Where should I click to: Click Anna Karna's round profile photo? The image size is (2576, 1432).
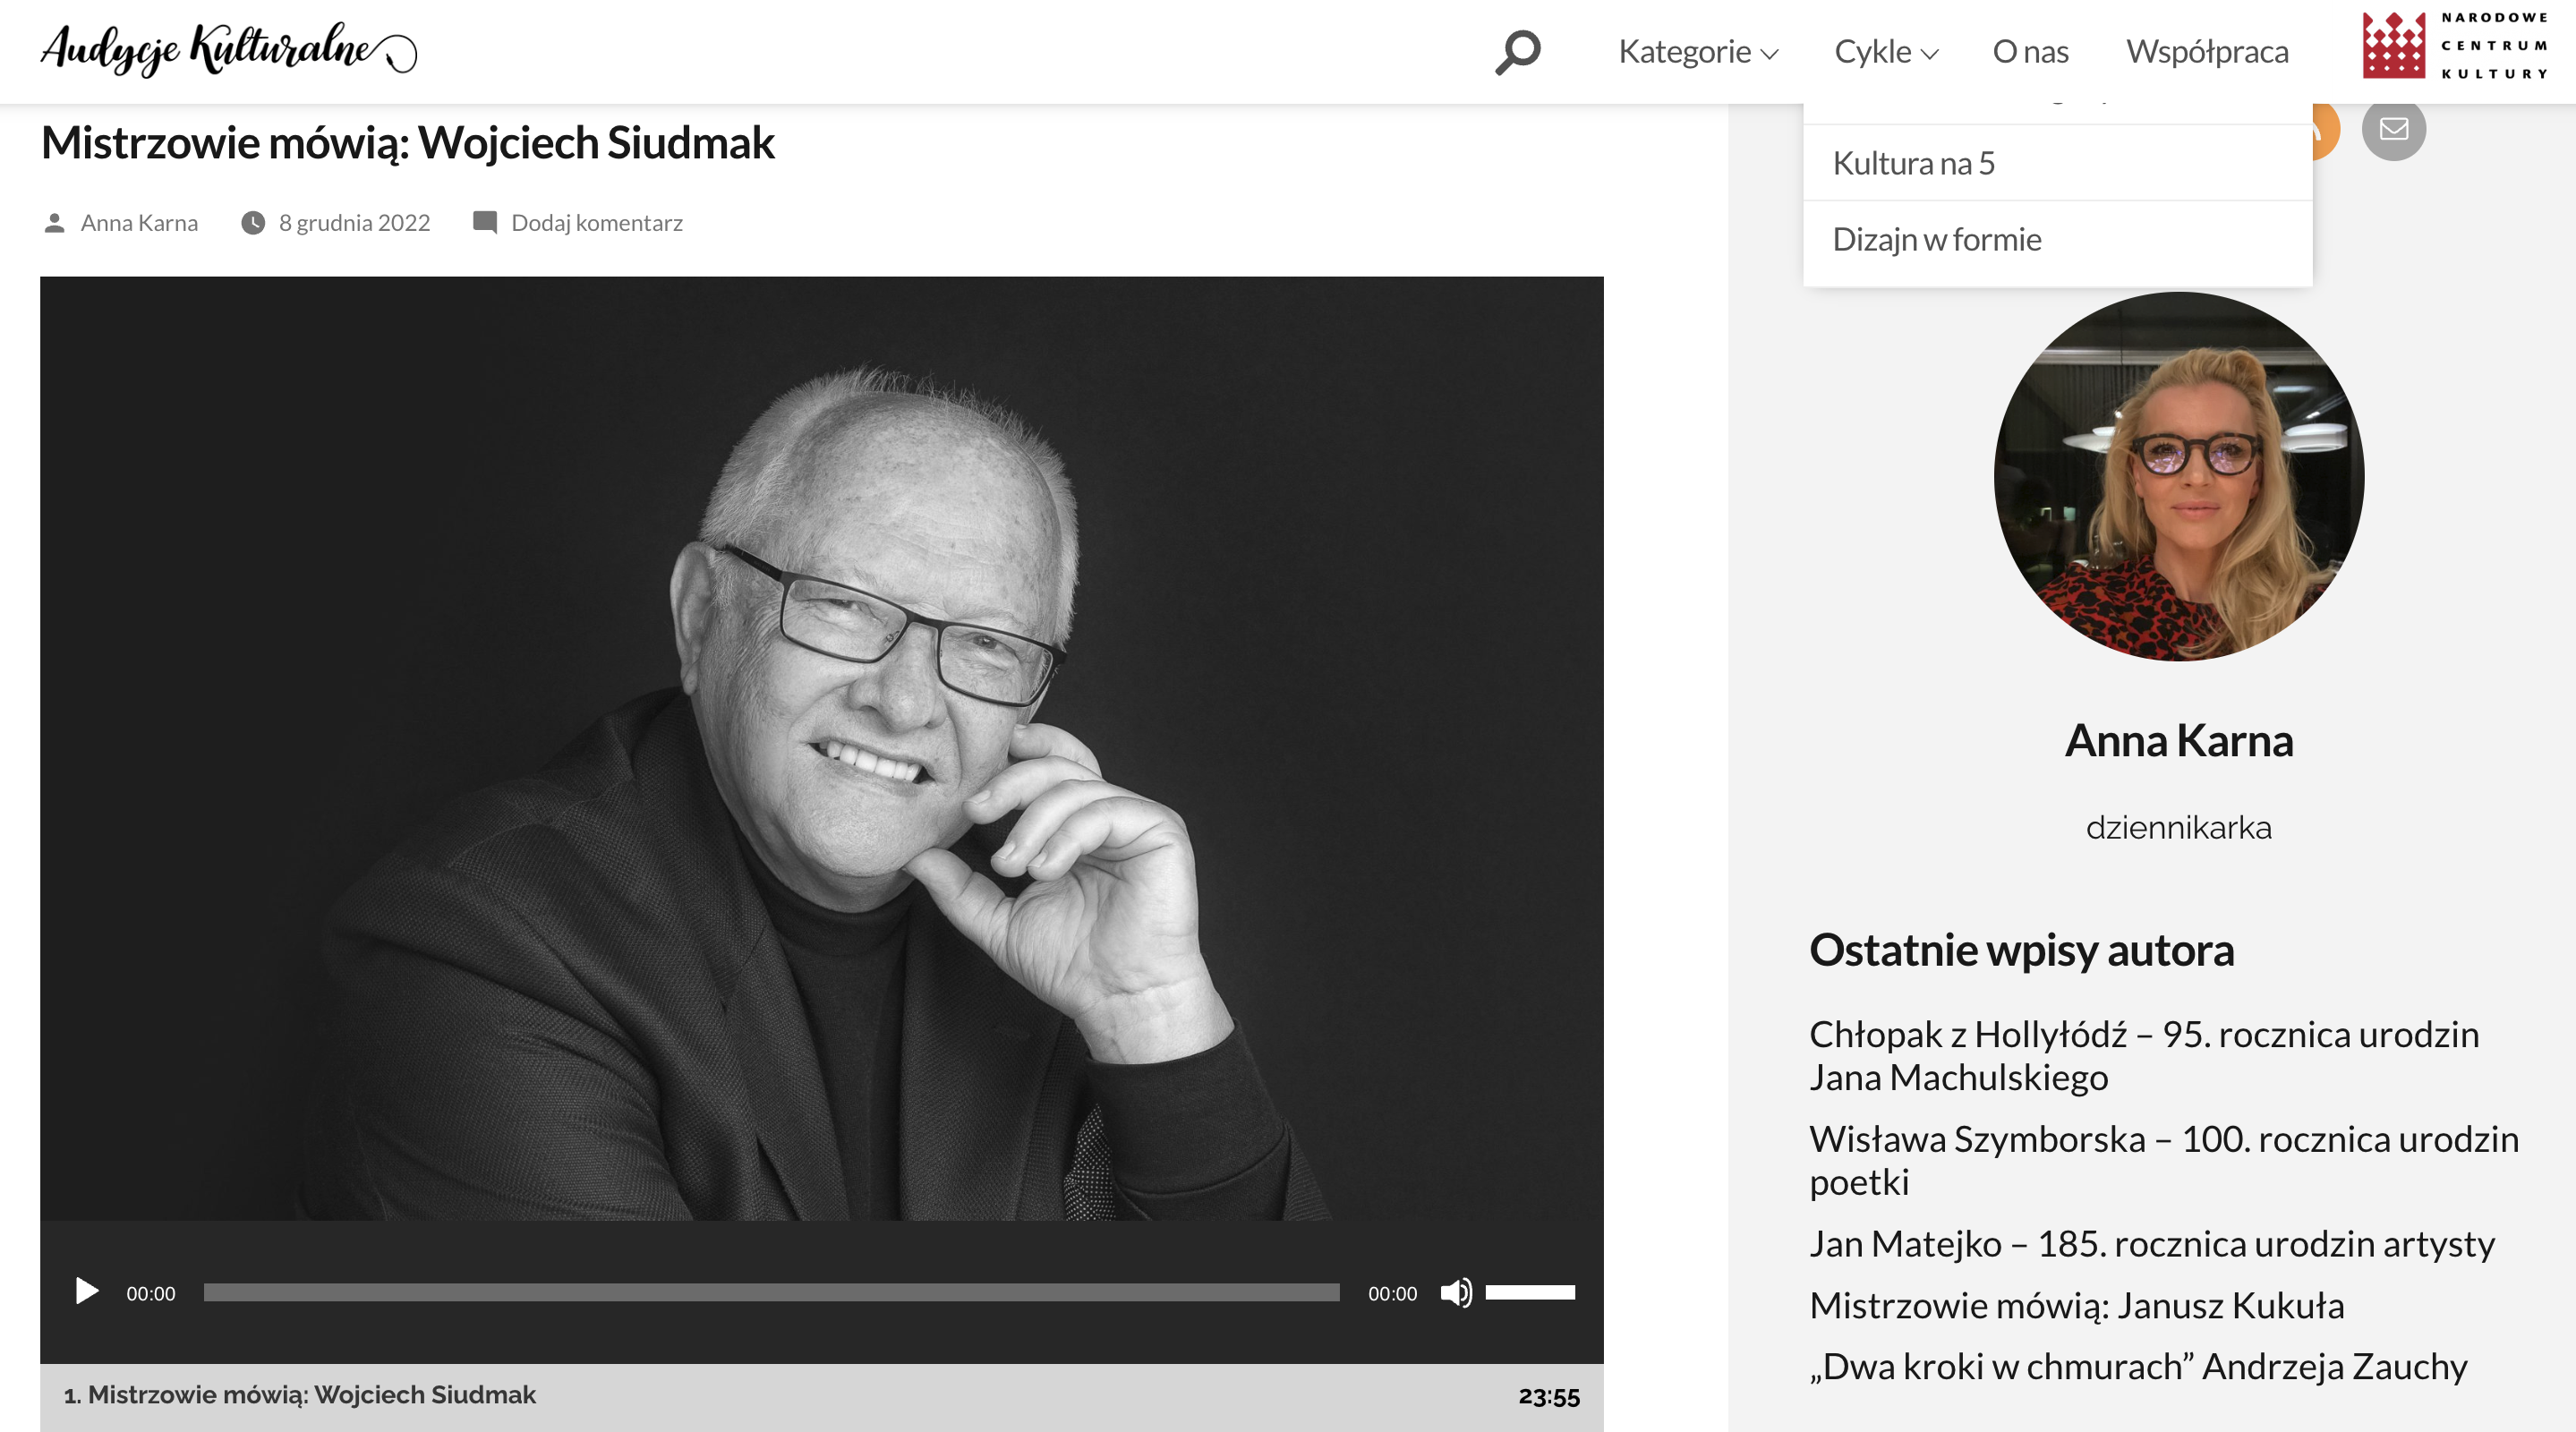coord(2179,477)
